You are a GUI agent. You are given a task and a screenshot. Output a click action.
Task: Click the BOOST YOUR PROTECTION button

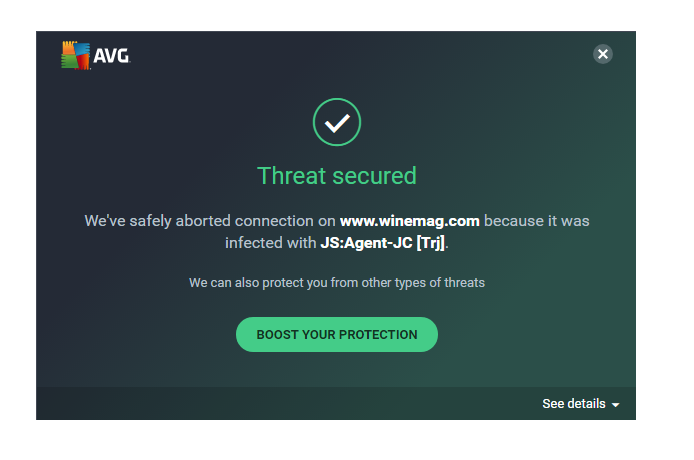tap(337, 335)
